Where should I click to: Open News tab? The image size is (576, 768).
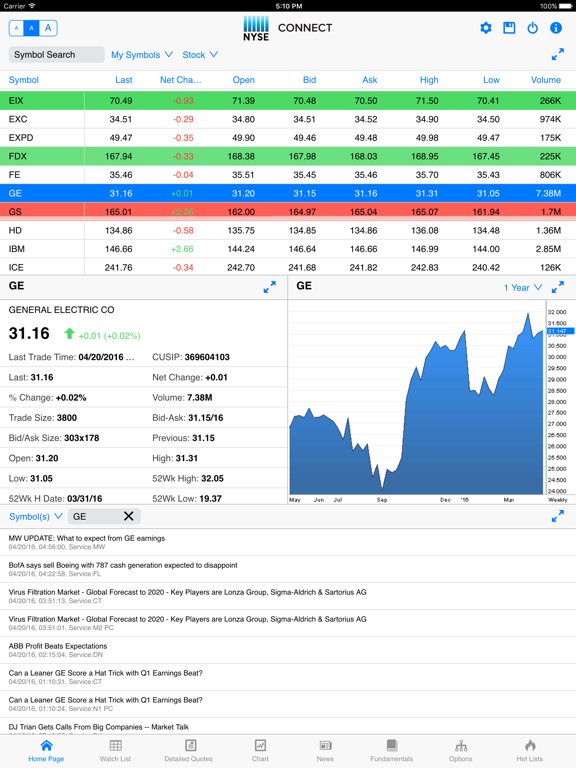325,751
